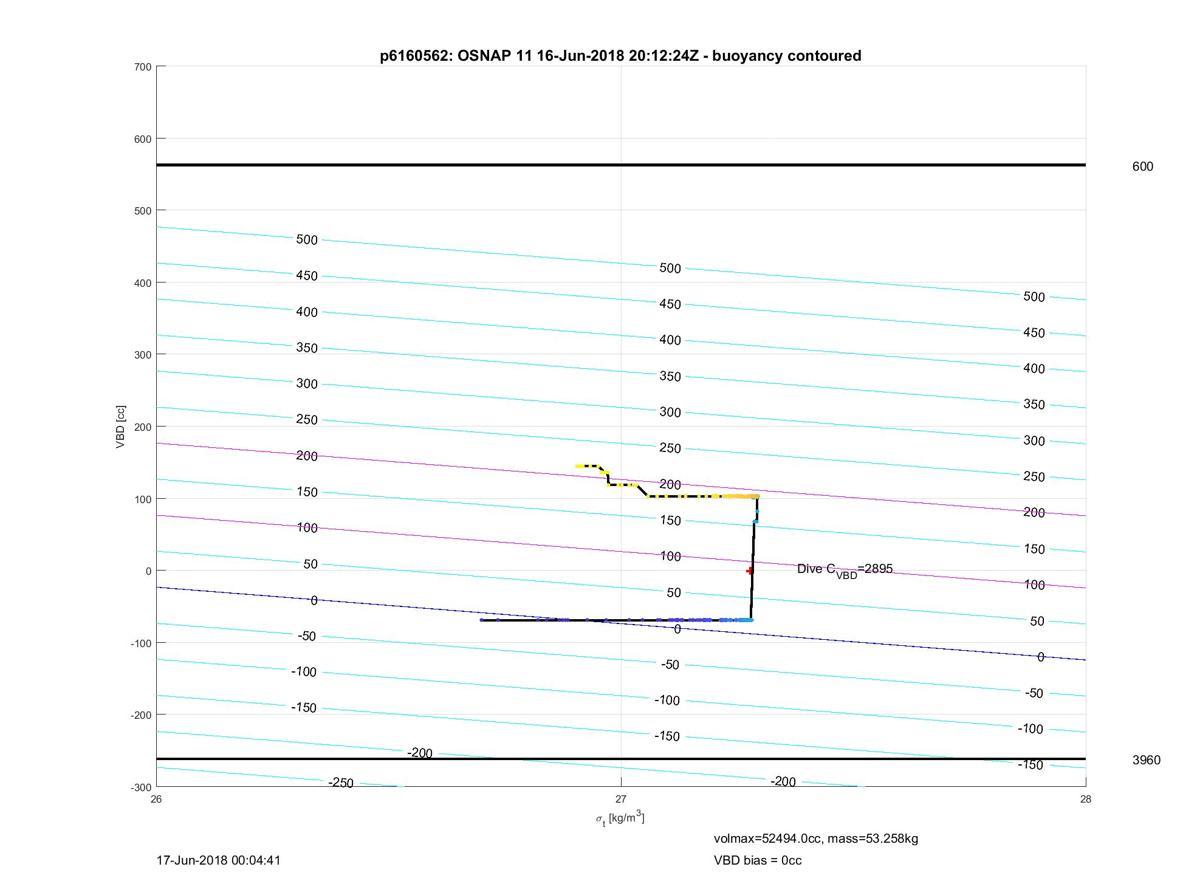Click the x-axis tick label '26'
1200x885 pixels.
(157, 799)
